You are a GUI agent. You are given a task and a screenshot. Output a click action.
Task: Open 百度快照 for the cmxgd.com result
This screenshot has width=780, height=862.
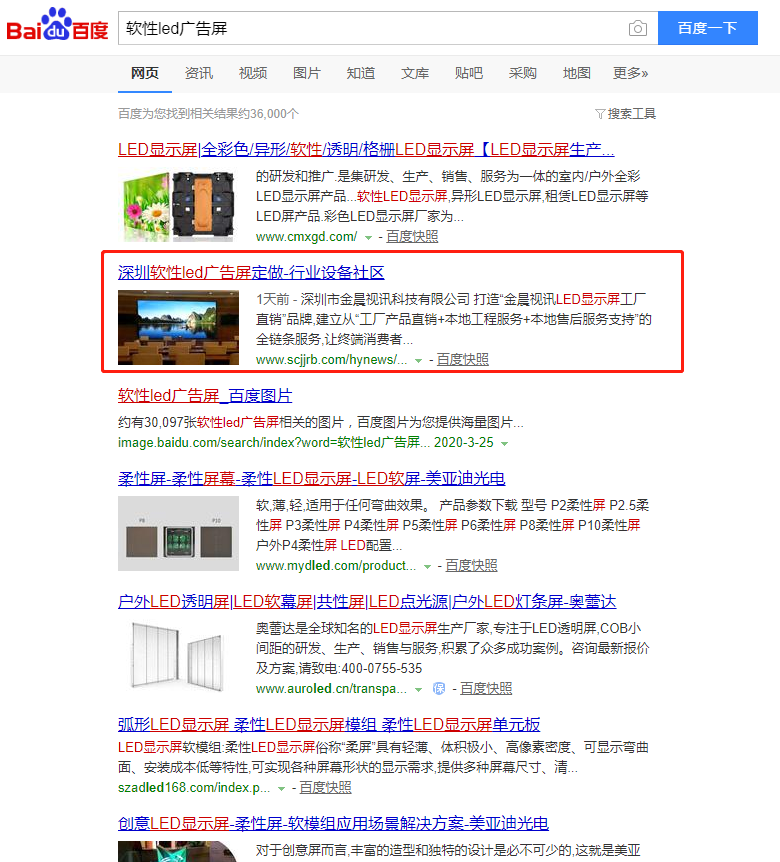click(x=412, y=237)
